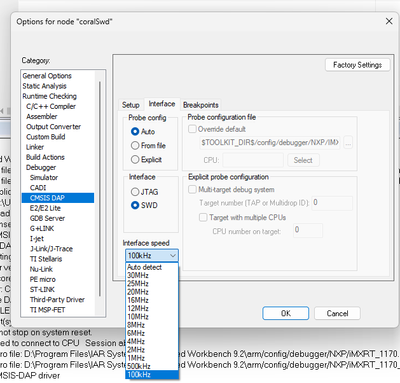
Task: Choose 20MHz speed option
Action: [x=152, y=292]
